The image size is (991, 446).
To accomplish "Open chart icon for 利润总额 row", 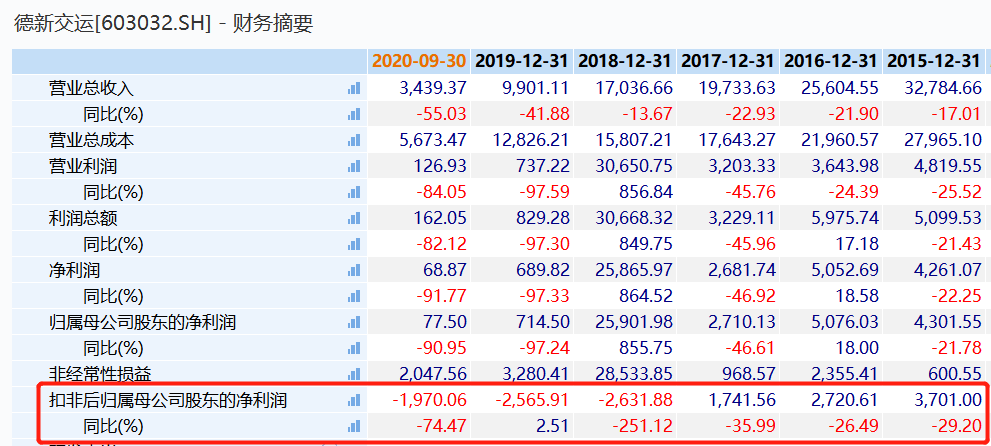I will pyautogui.click(x=353, y=218).
